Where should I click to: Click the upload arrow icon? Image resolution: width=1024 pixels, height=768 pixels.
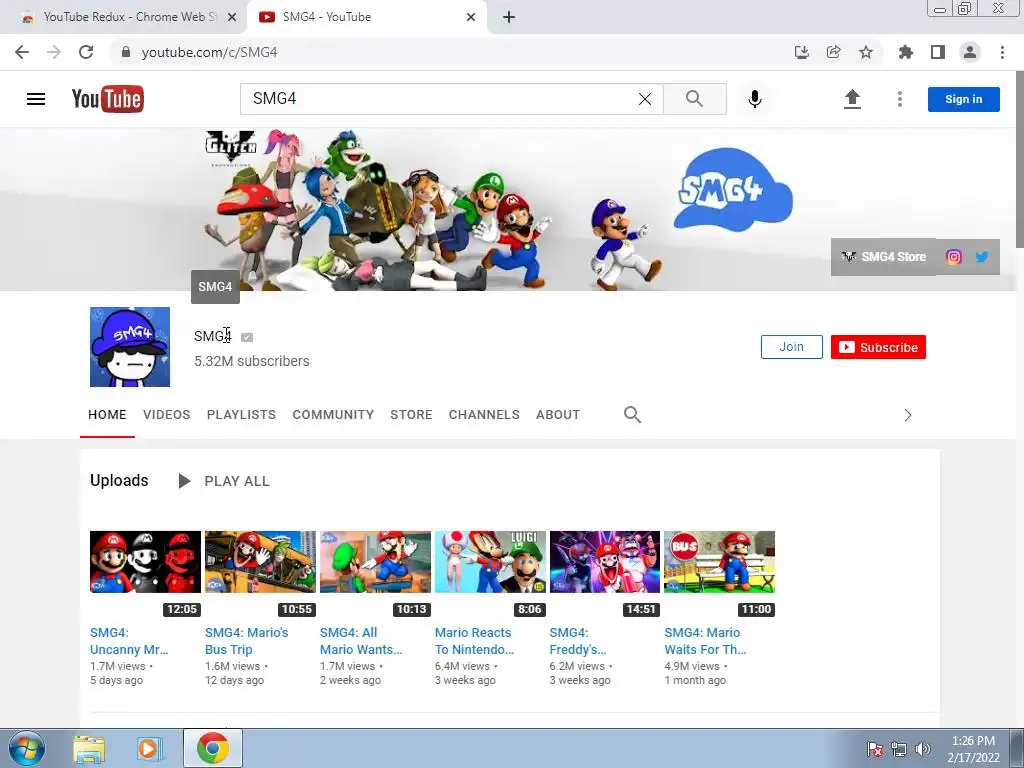(852, 99)
